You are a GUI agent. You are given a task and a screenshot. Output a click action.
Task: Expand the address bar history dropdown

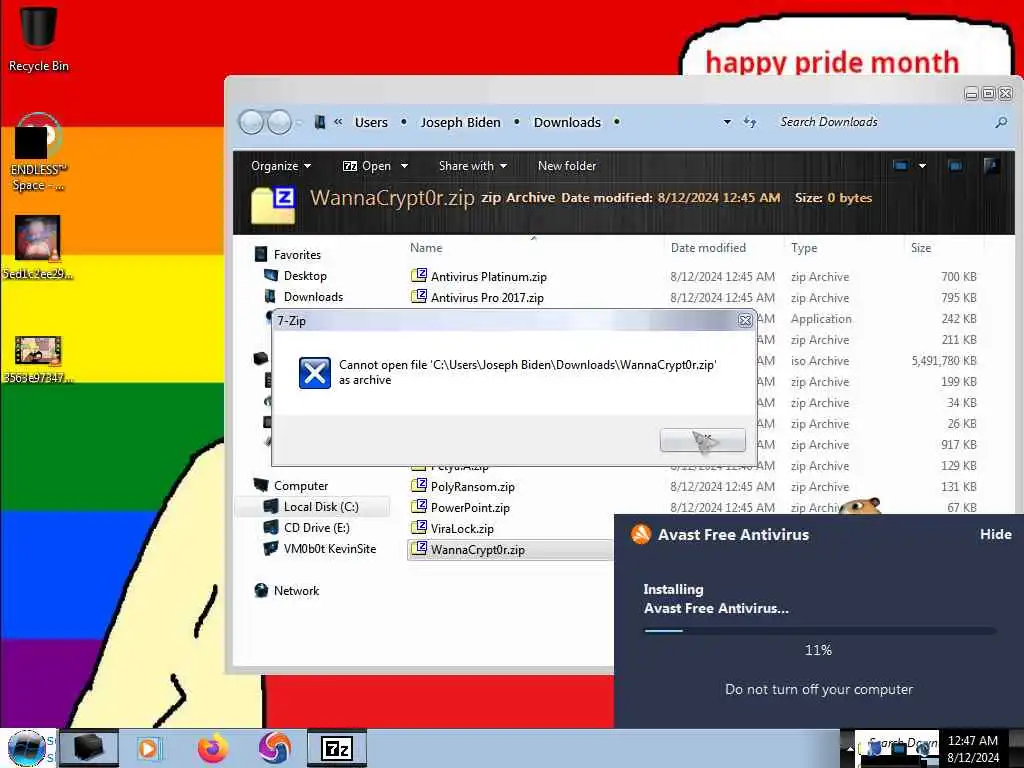[x=727, y=122]
